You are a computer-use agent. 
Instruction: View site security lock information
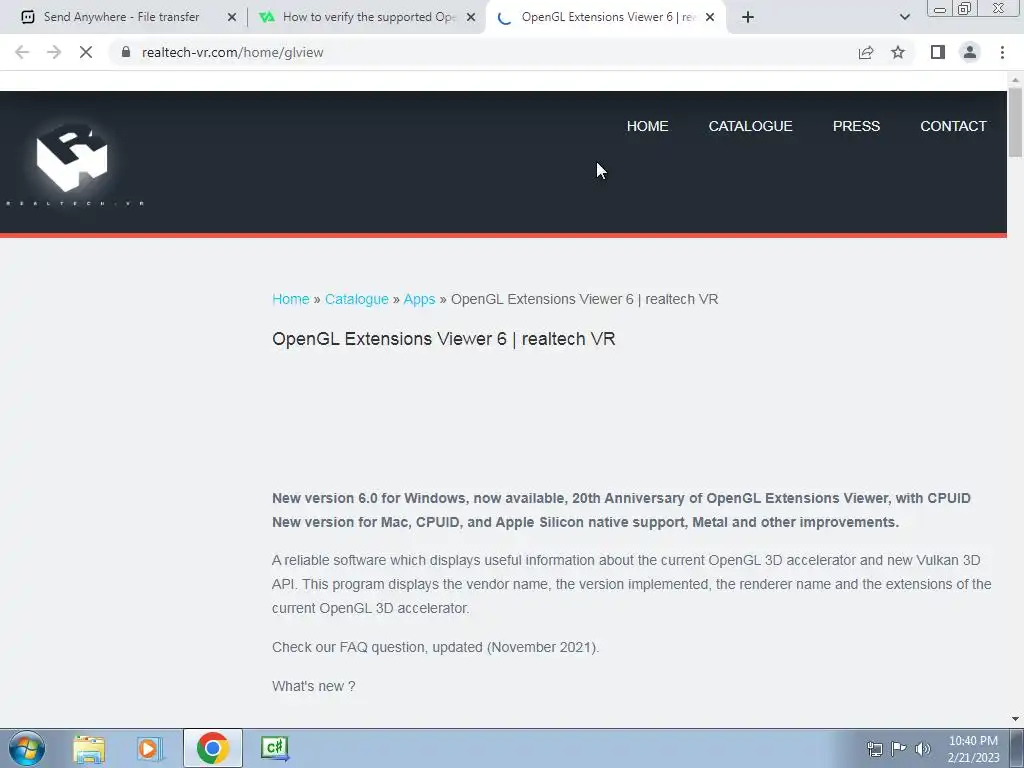point(126,52)
